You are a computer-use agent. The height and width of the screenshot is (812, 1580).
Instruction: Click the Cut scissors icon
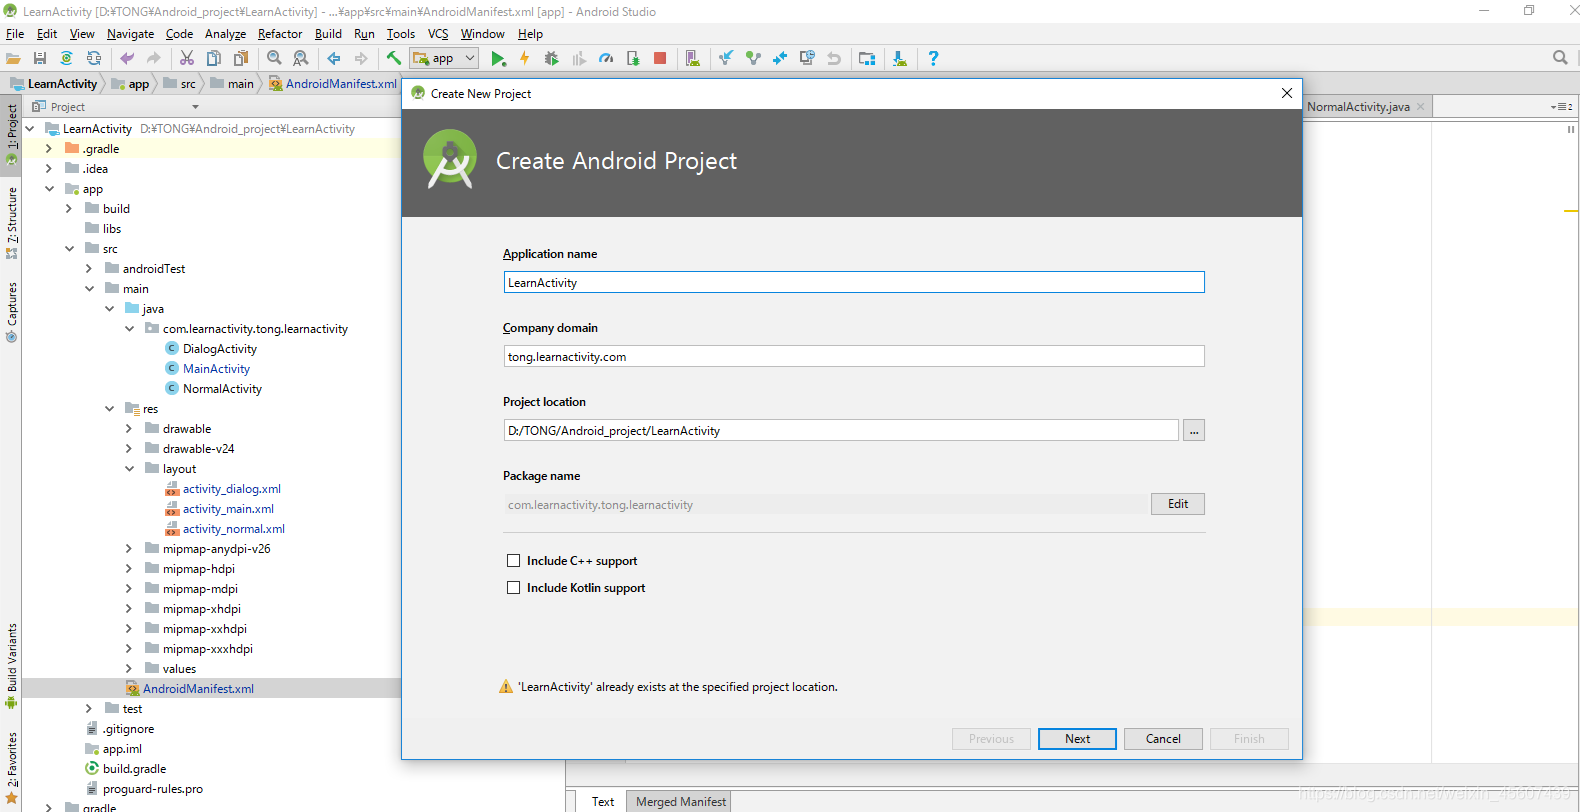coord(187,59)
